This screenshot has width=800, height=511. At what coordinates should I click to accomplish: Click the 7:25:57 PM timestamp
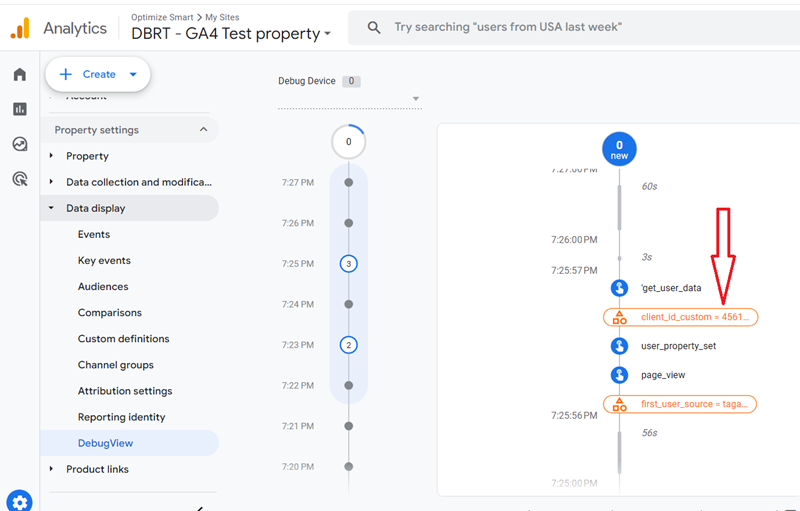[x=574, y=270]
